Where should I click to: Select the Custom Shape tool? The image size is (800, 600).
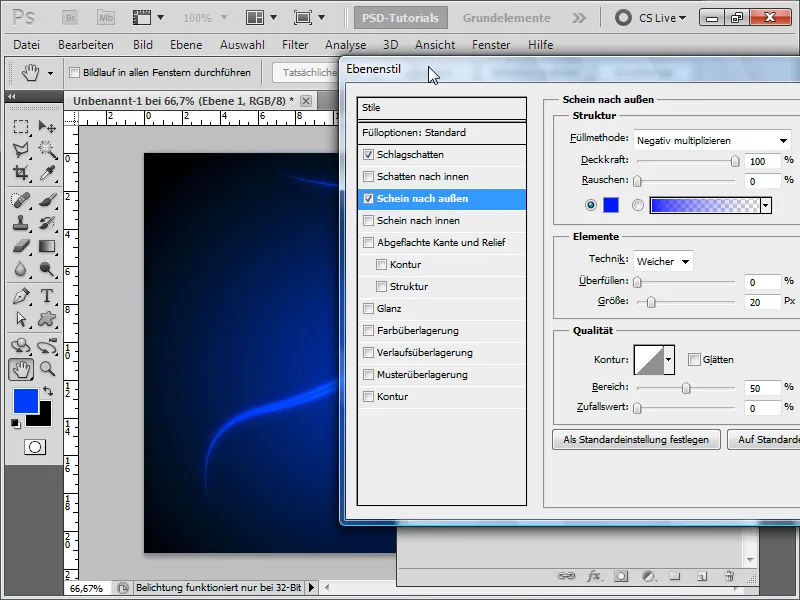tap(46, 319)
